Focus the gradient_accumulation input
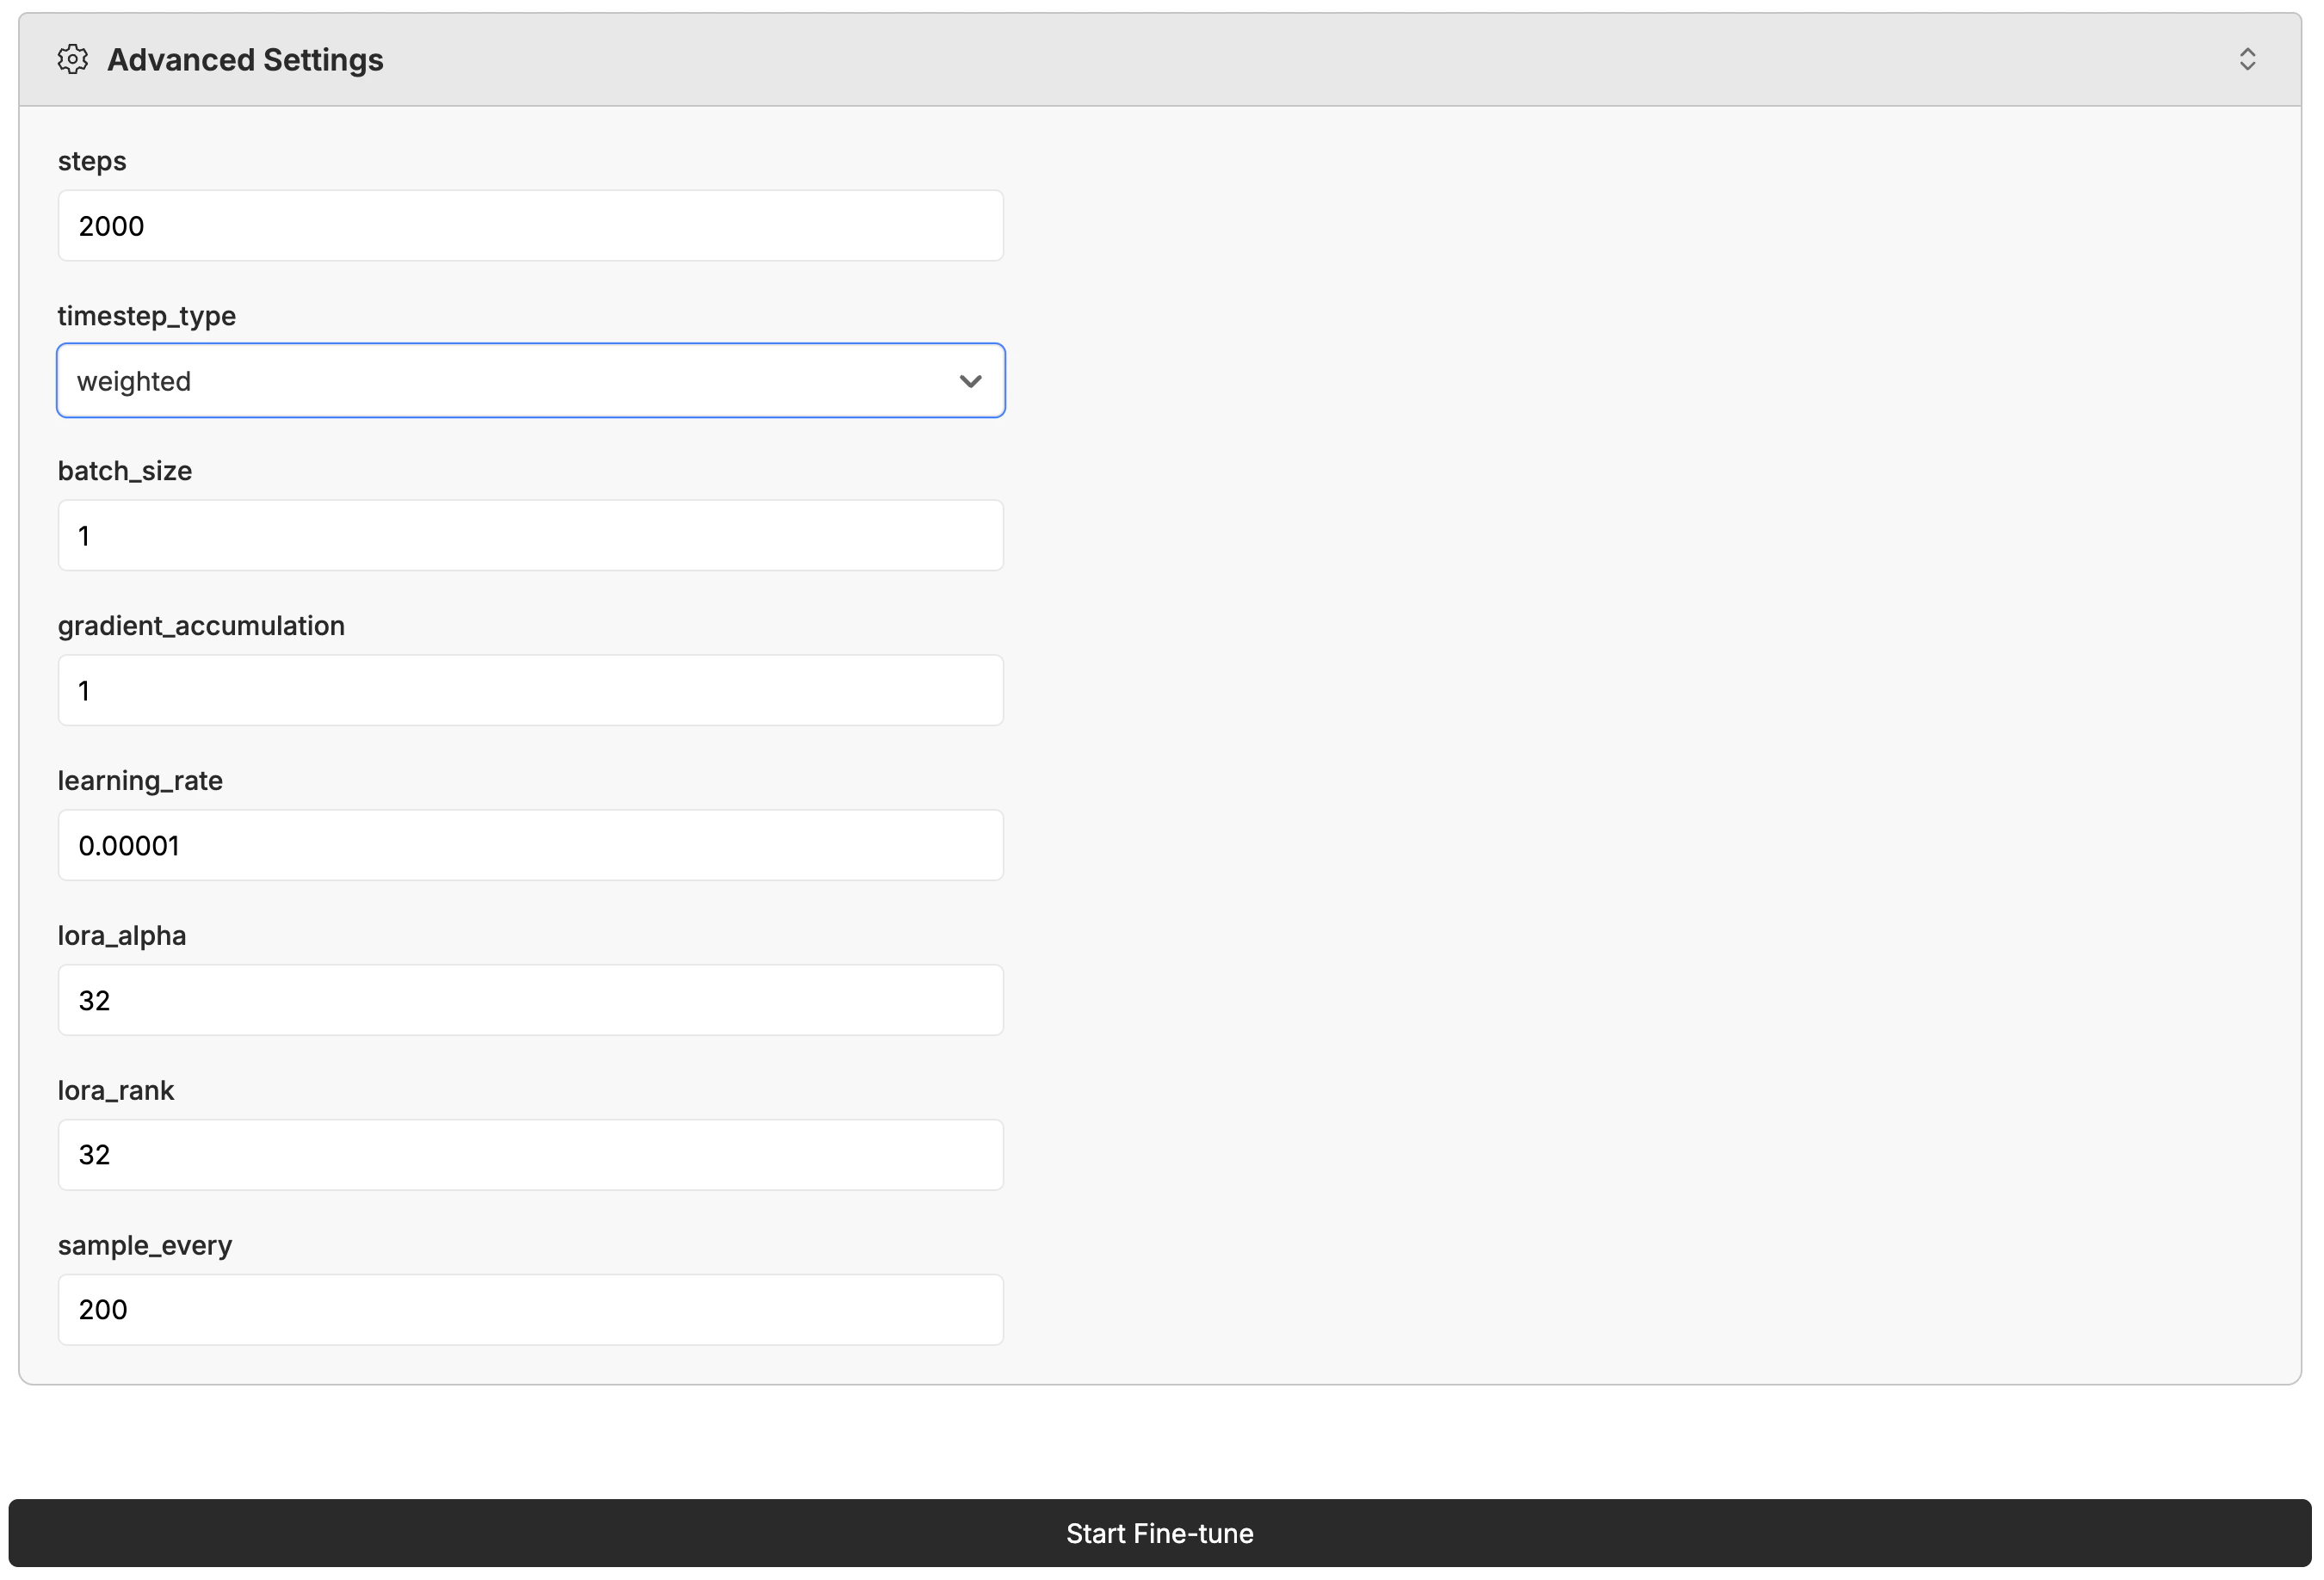The image size is (2324, 1580). click(530, 690)
